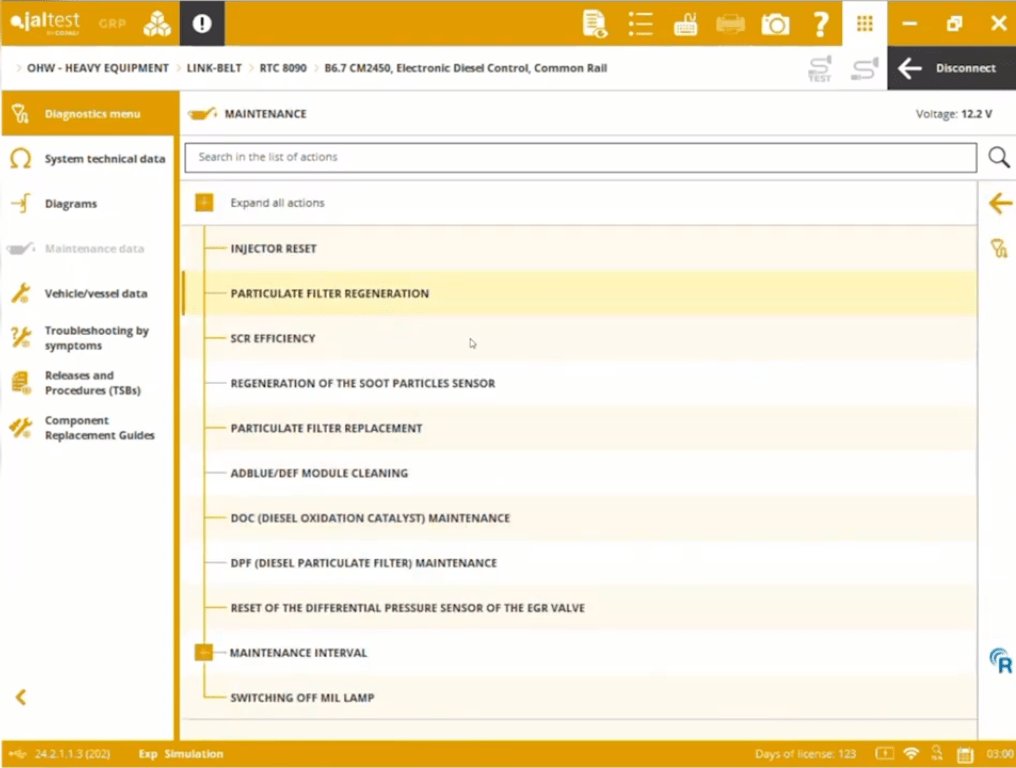
Task: Select Particulate Filter Regeneration action
Action: 329,293
